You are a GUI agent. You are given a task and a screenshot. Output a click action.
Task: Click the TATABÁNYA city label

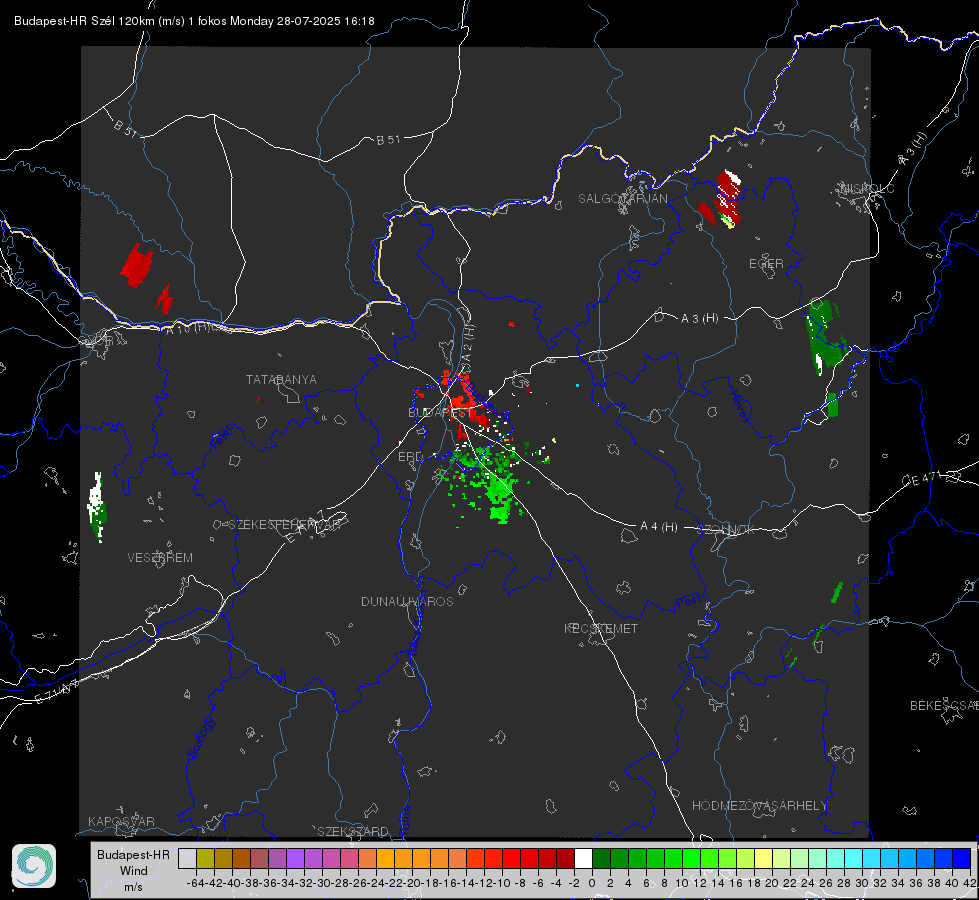281,380
